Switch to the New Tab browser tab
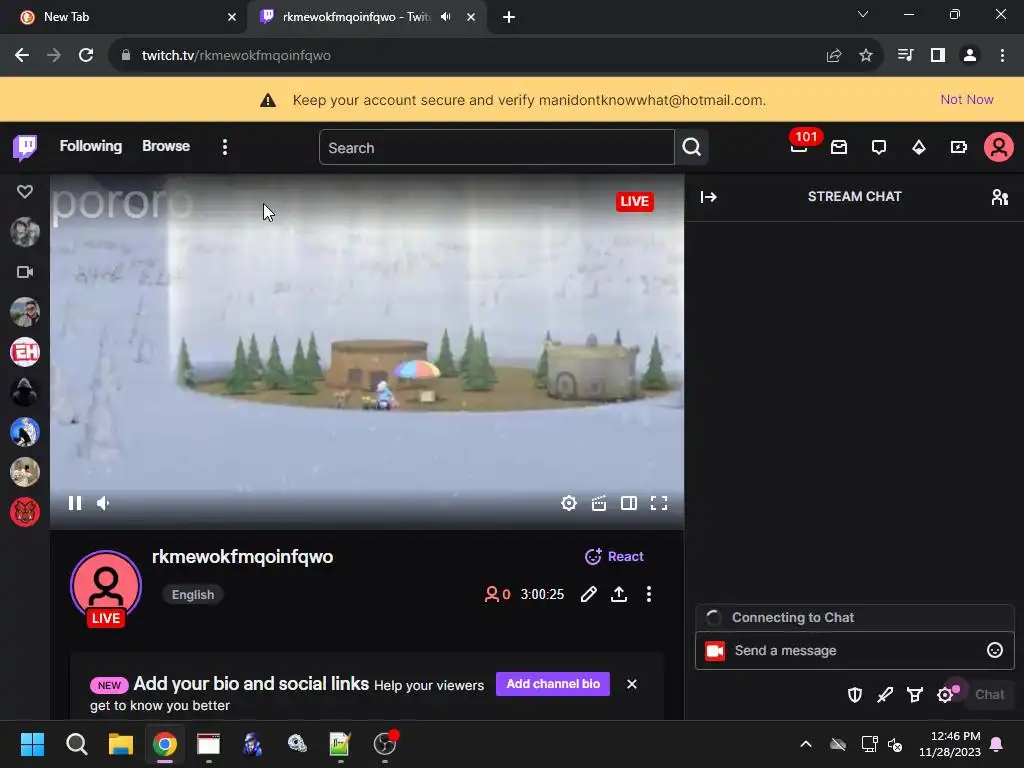The height and width of the screenshot is (768, 1024). (124, 17)
